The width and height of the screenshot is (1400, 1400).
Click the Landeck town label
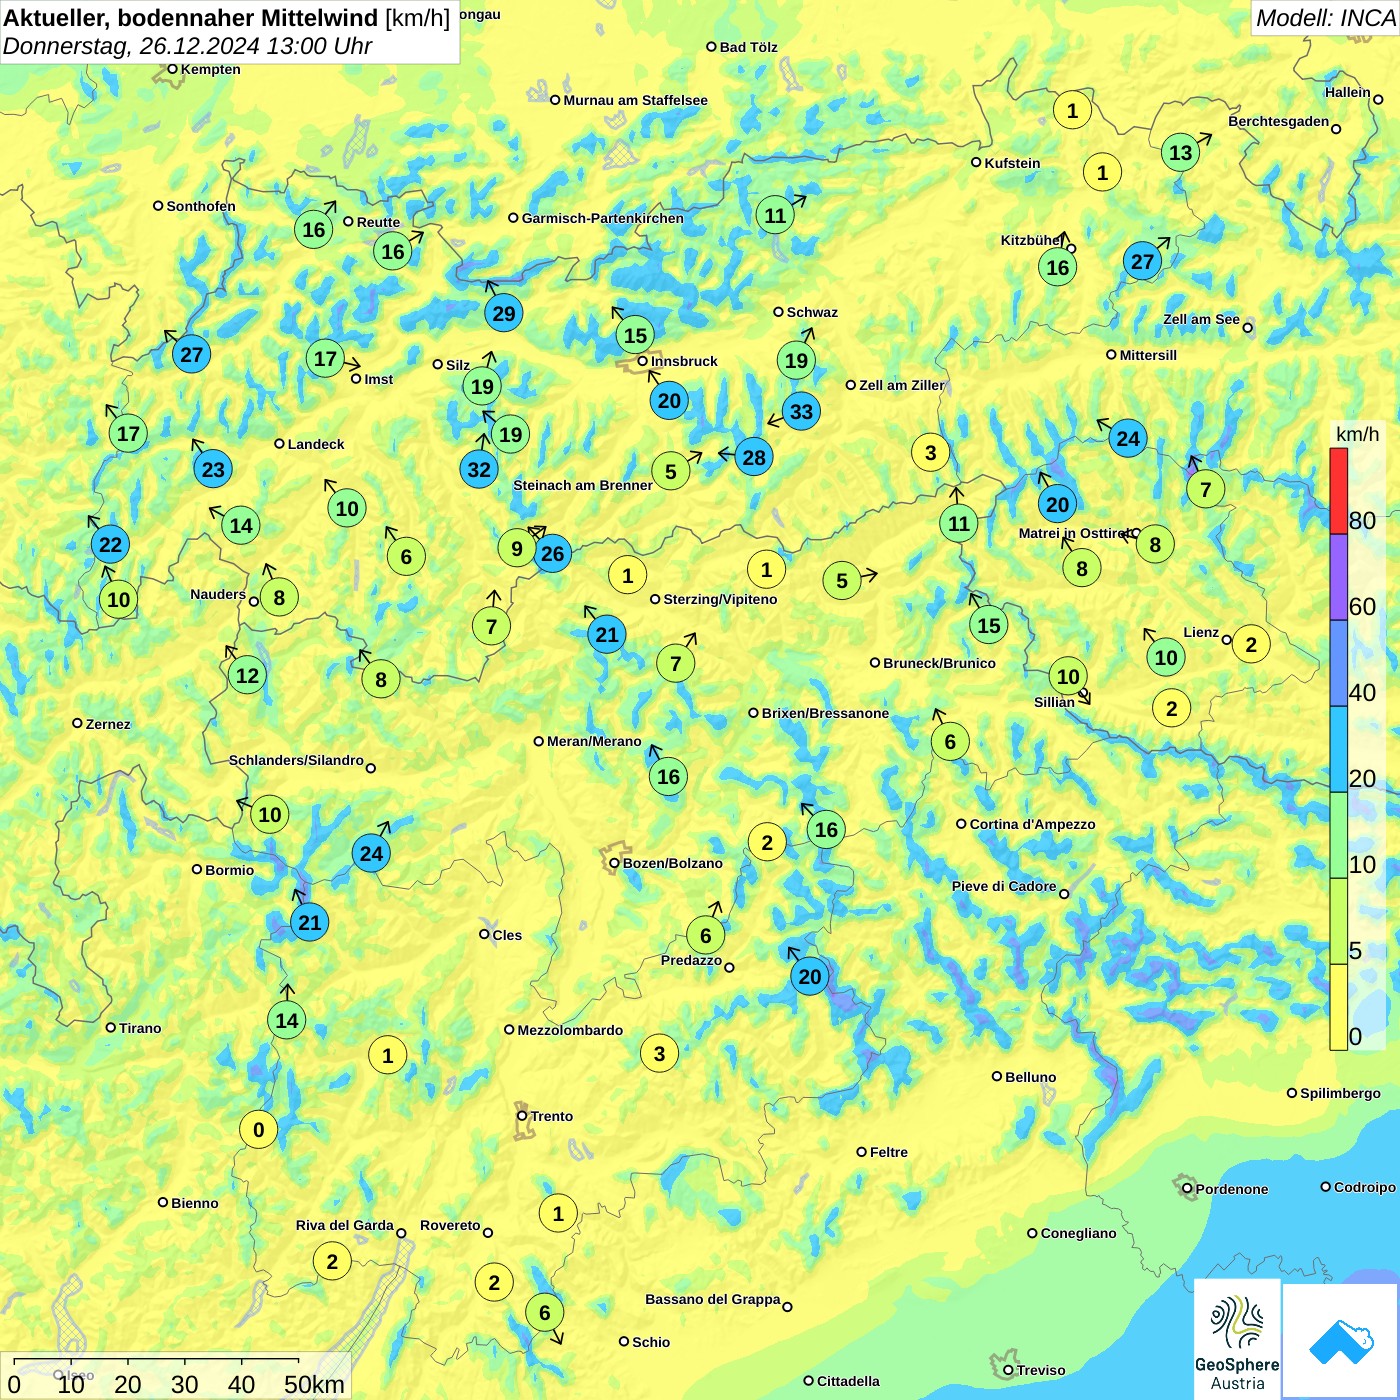[316, 444]
